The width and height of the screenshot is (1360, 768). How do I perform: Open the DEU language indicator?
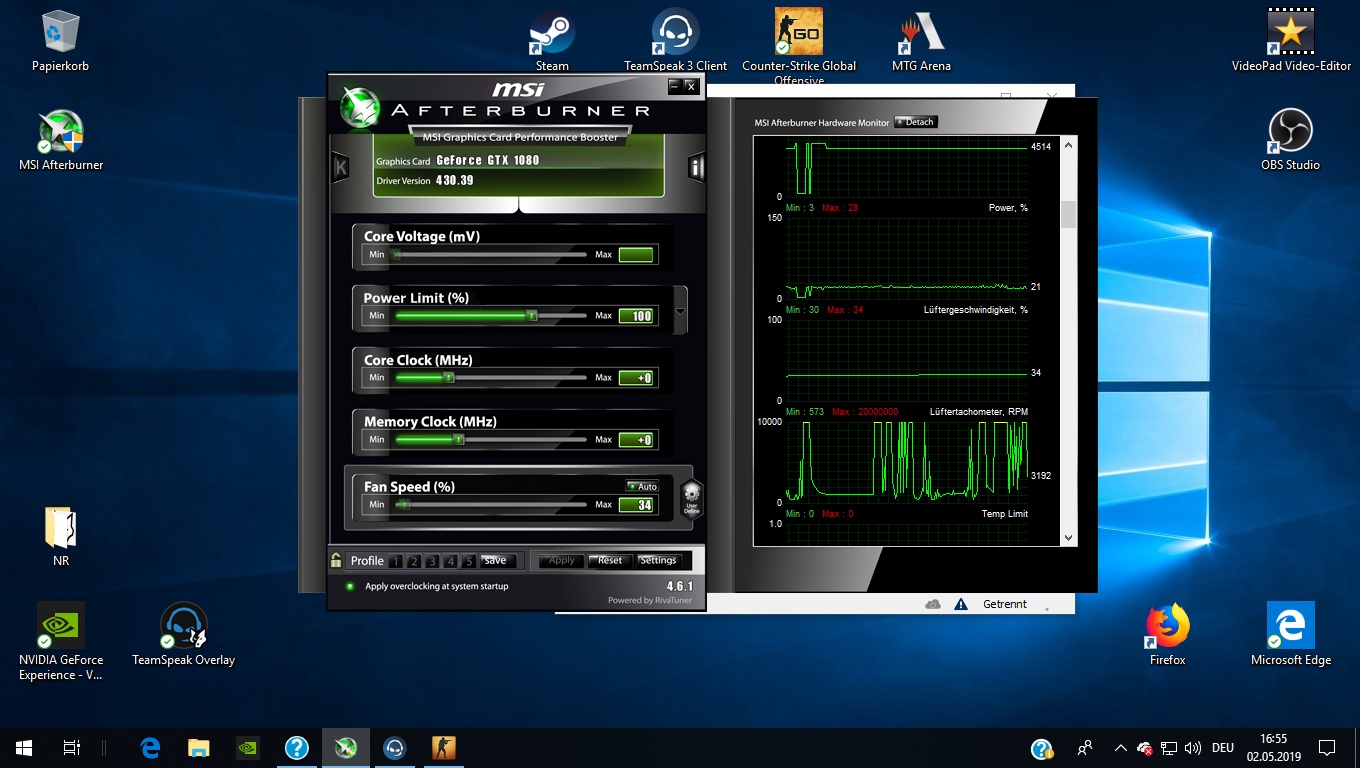[1222, 747]
